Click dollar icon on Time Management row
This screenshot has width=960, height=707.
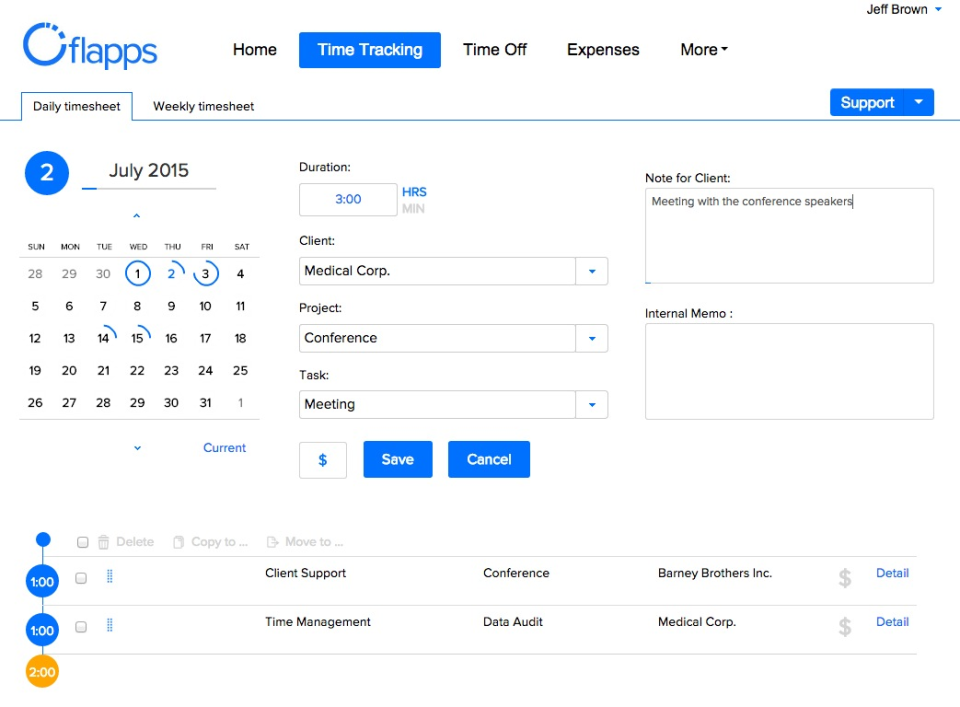point(845,626)
